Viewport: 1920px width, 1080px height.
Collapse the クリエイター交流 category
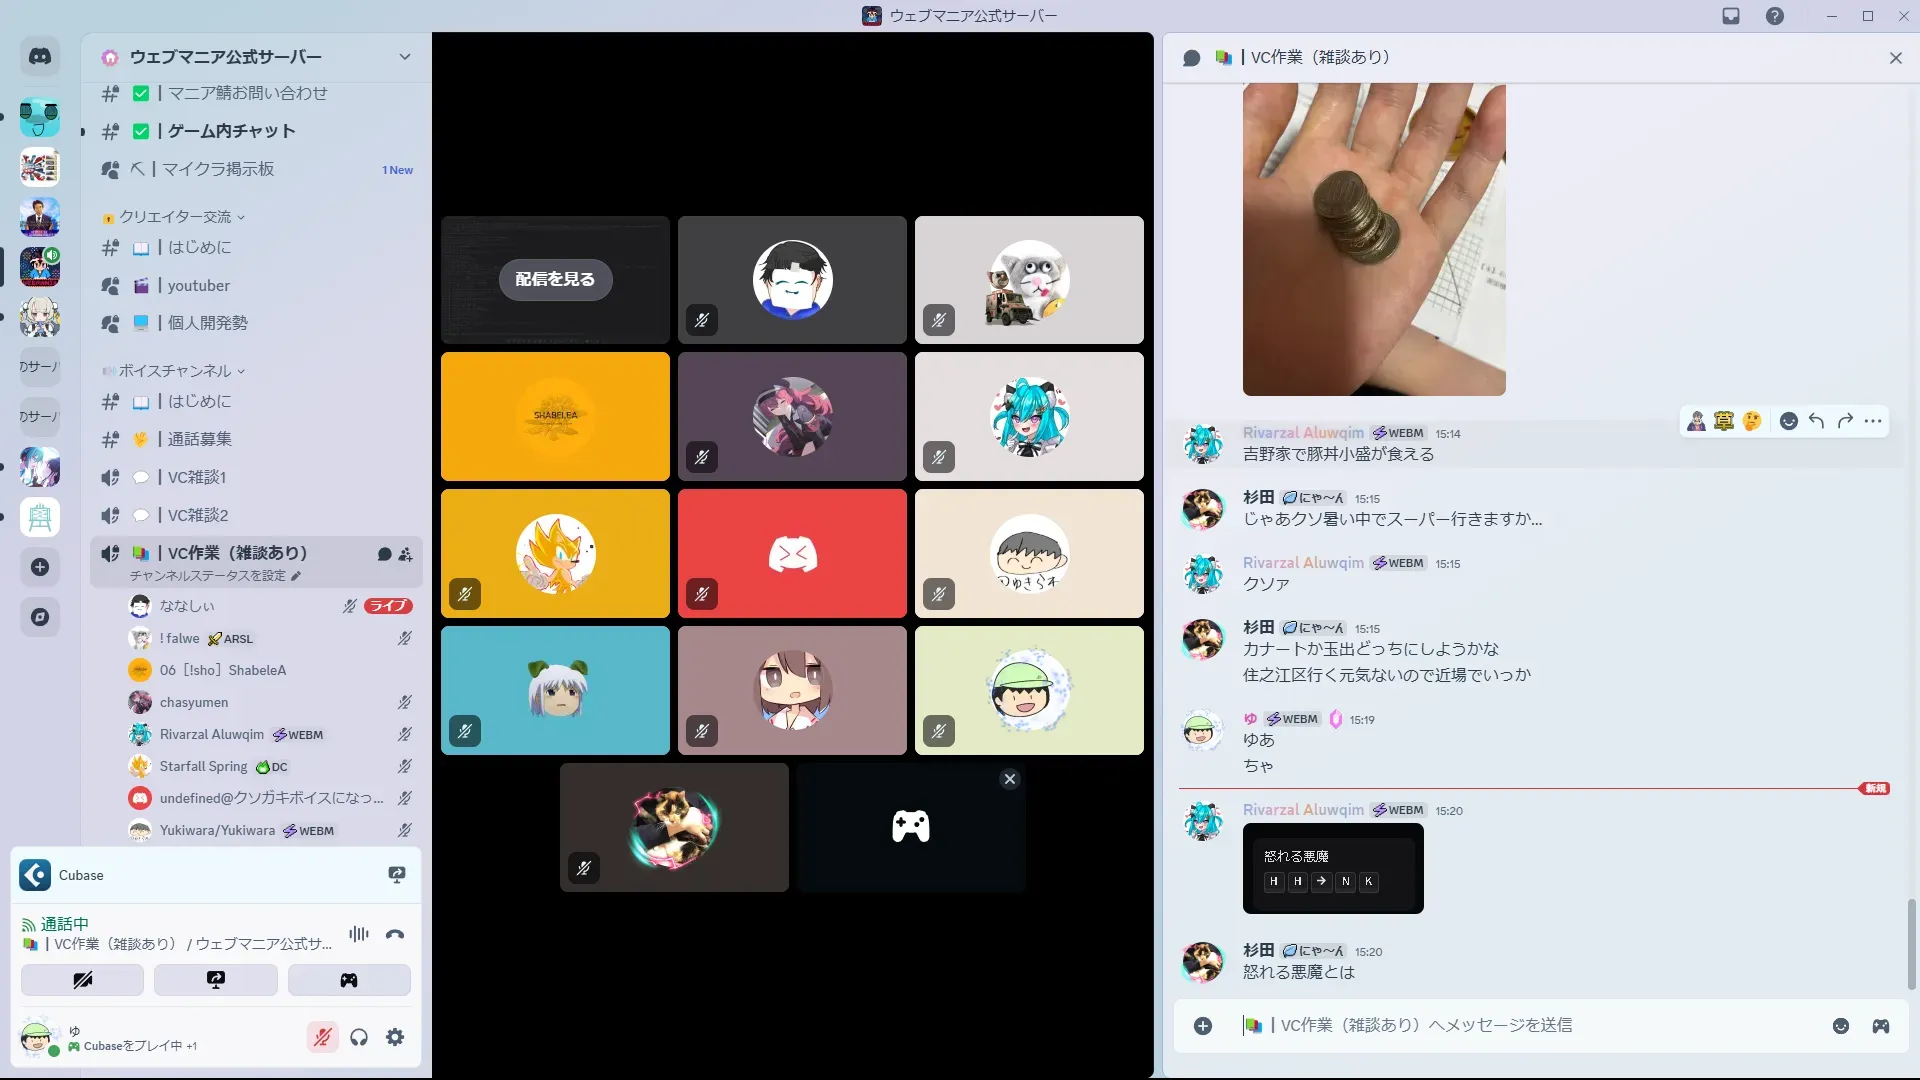point(175,217)
